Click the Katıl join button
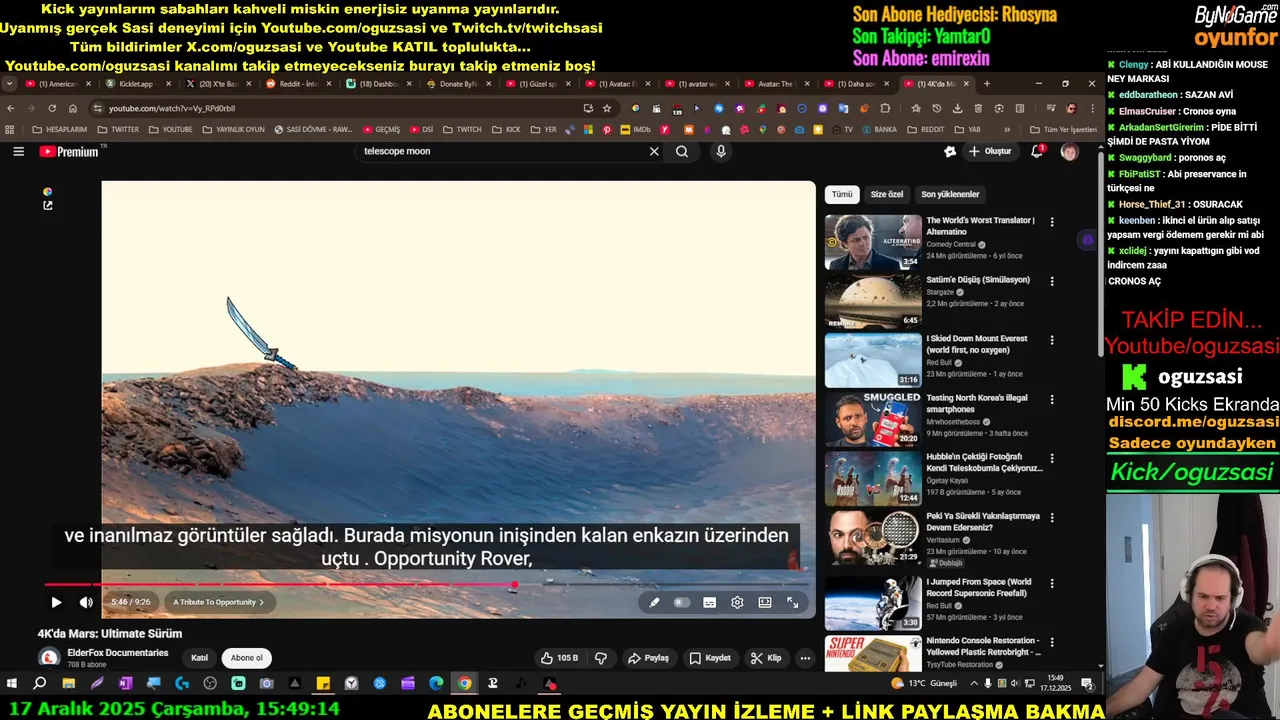Viewport: 1280px width, 720px height. [200, 658]
